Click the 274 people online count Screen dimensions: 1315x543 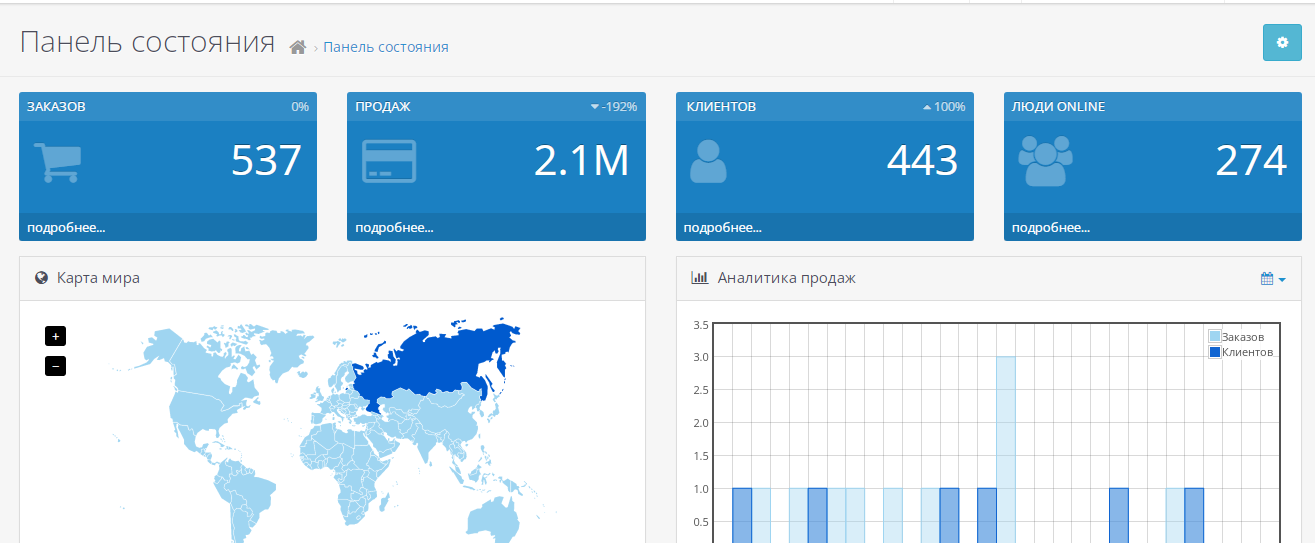click(1251, 161)
